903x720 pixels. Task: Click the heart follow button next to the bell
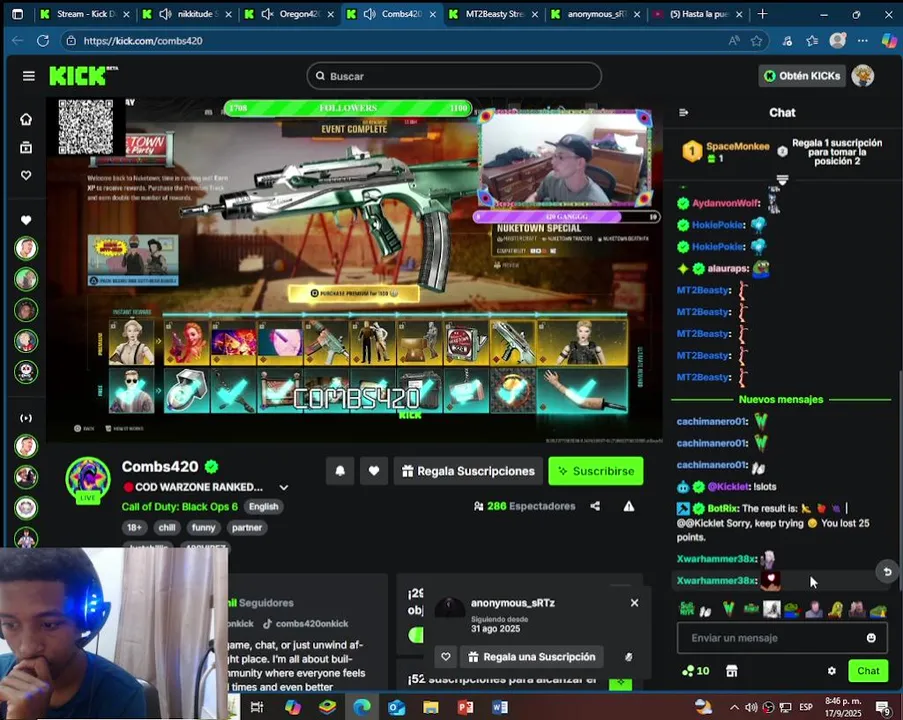(x=374, y=471)
